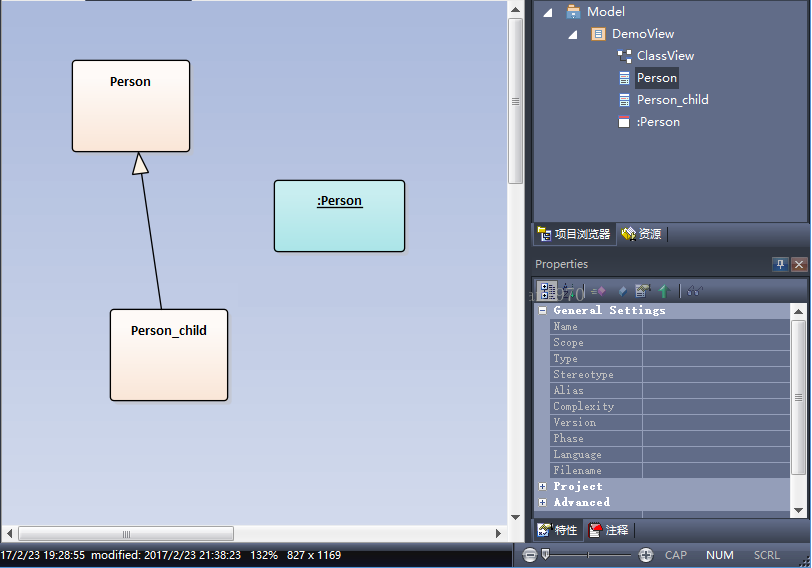
Task: Click the green up arrow icon
Action: tap(663, 291)
